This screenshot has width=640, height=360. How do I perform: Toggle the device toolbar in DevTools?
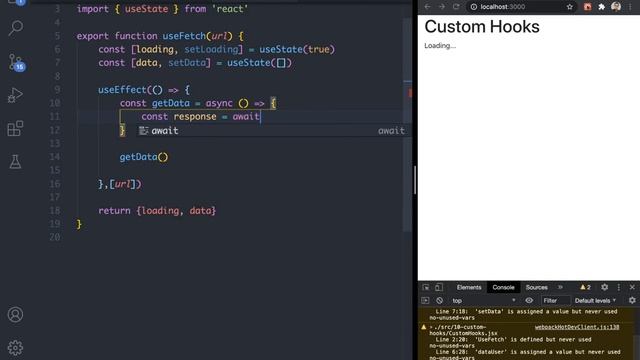point(439,287)
